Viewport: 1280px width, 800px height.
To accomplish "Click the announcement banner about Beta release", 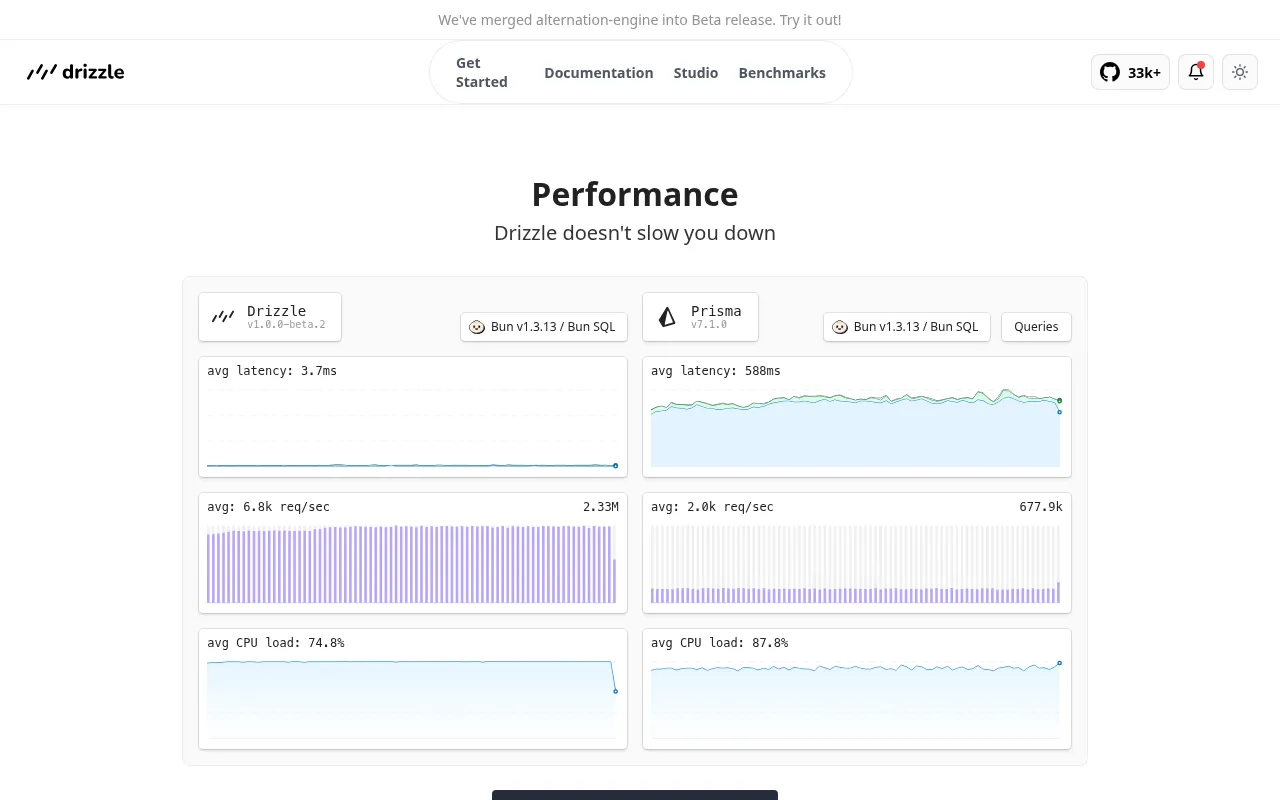I will (x=640, y=20).
